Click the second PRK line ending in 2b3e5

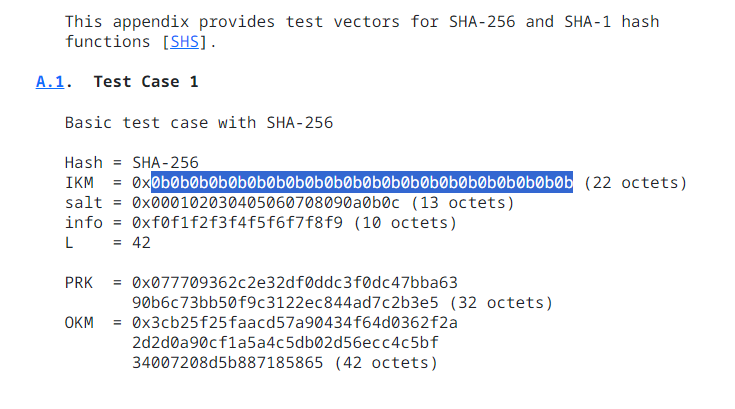click(285, 303)
